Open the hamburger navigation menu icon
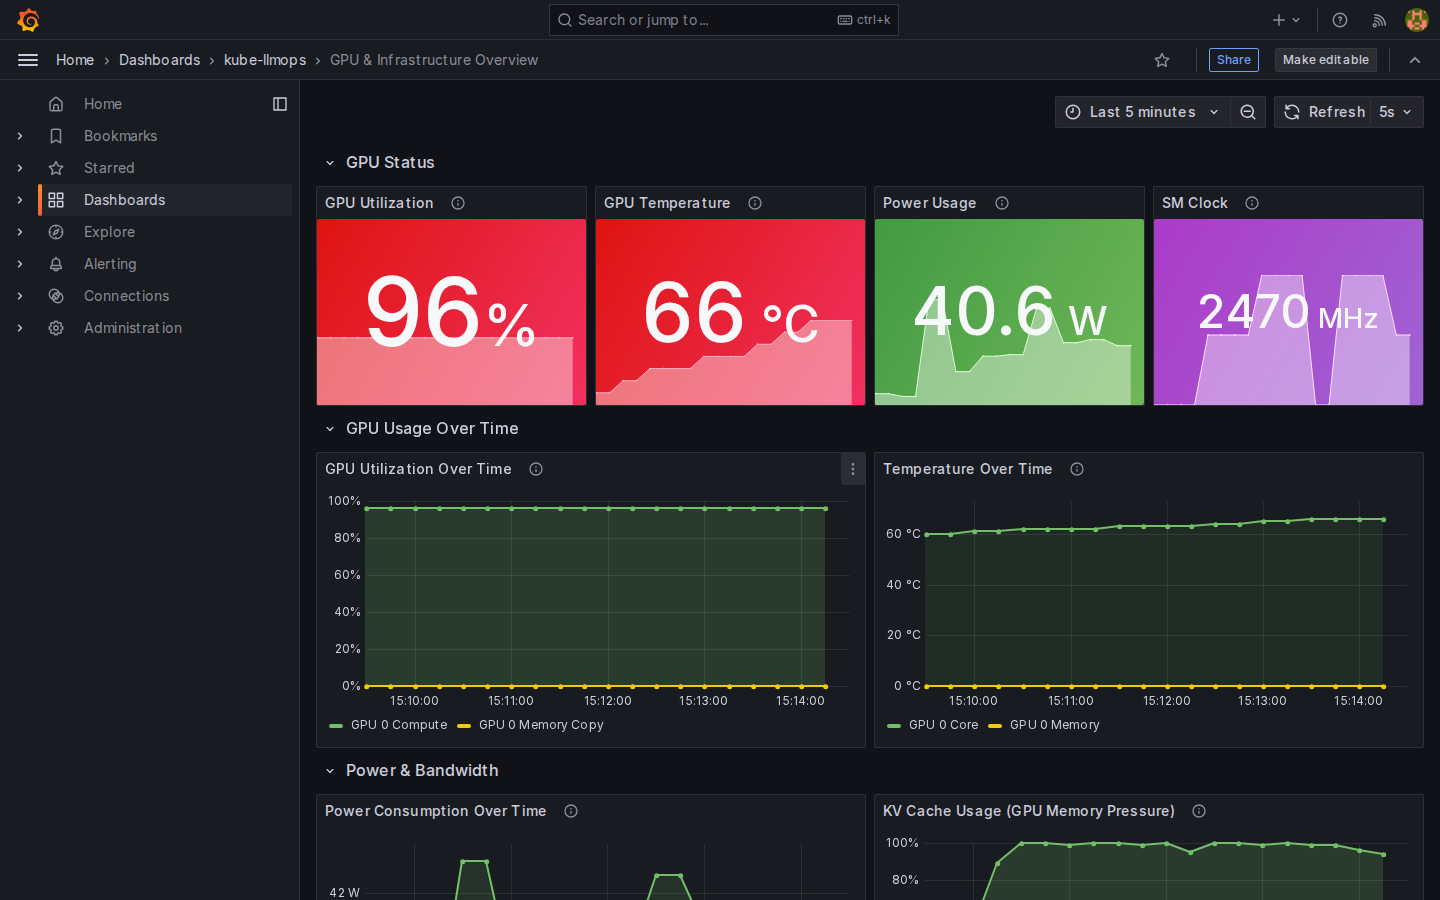 pos(28,60)
